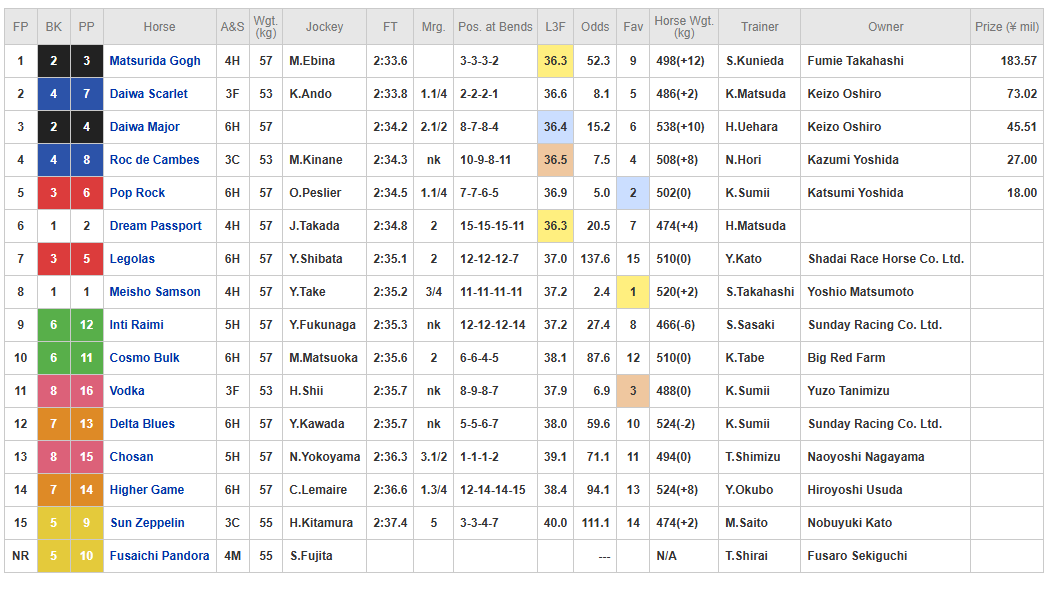Open the Daiwa Major horse link
The width and height of the screenshot is (1056, 591).
pos(145,127)
